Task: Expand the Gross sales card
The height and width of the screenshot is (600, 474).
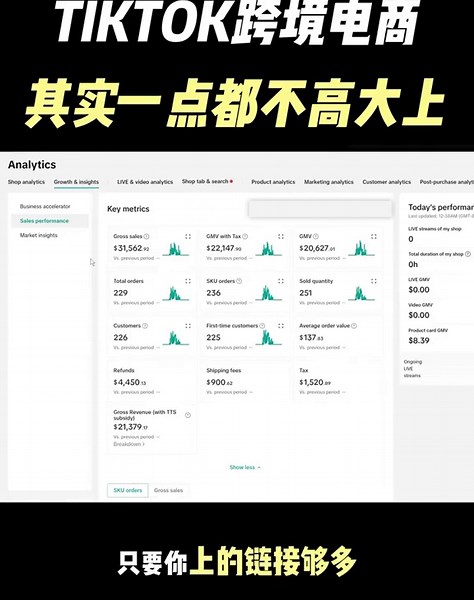Action: tap(188, 236)
